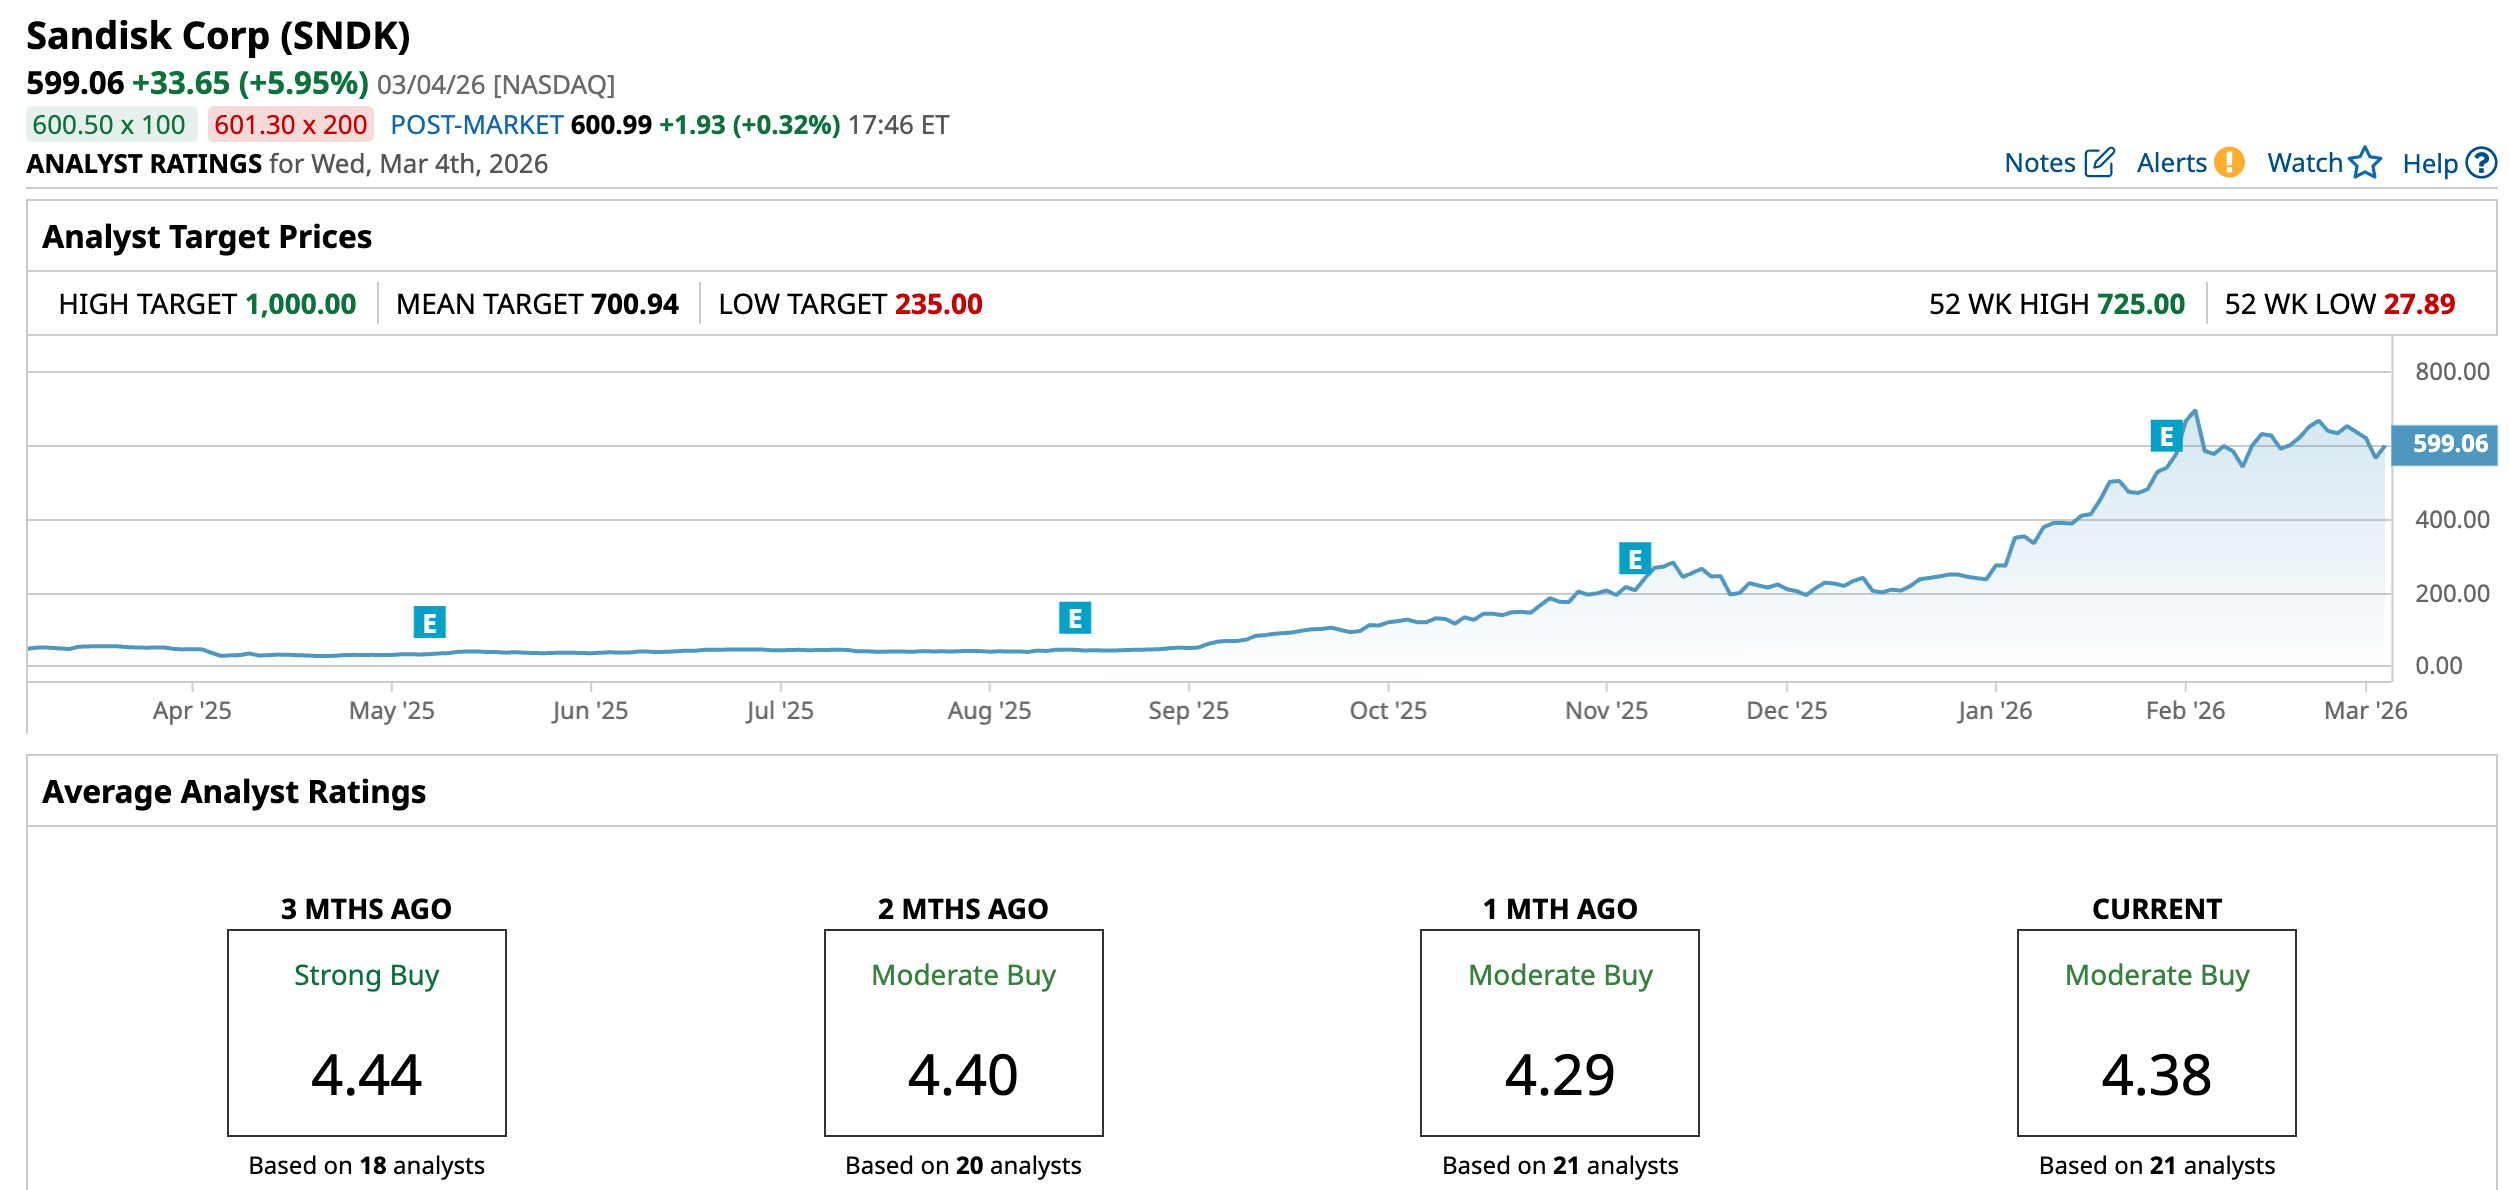Select the 2 MTHS AGO 4.40 rating box
2510x1190 pixels.
point(963,1032)
